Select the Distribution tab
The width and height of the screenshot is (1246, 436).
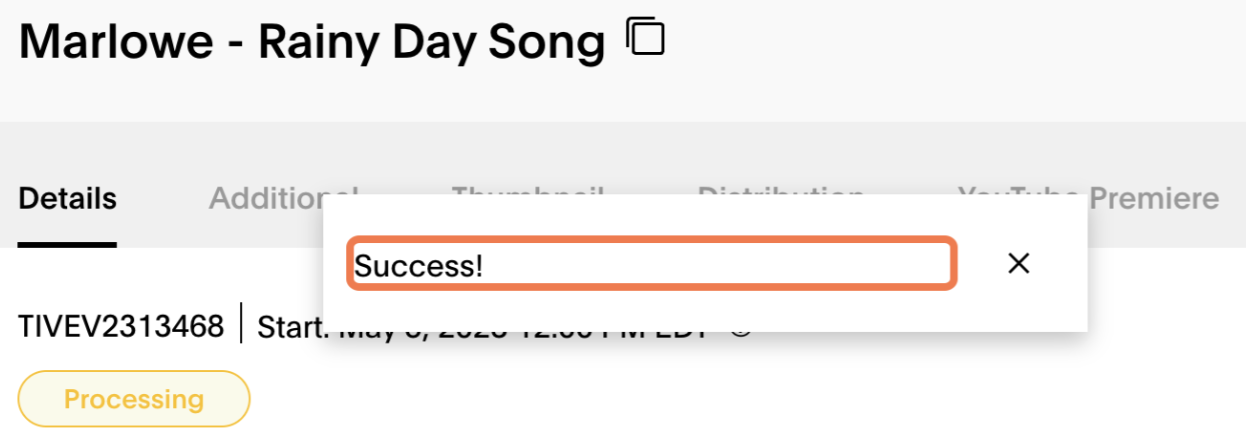(x=781, y=189)
